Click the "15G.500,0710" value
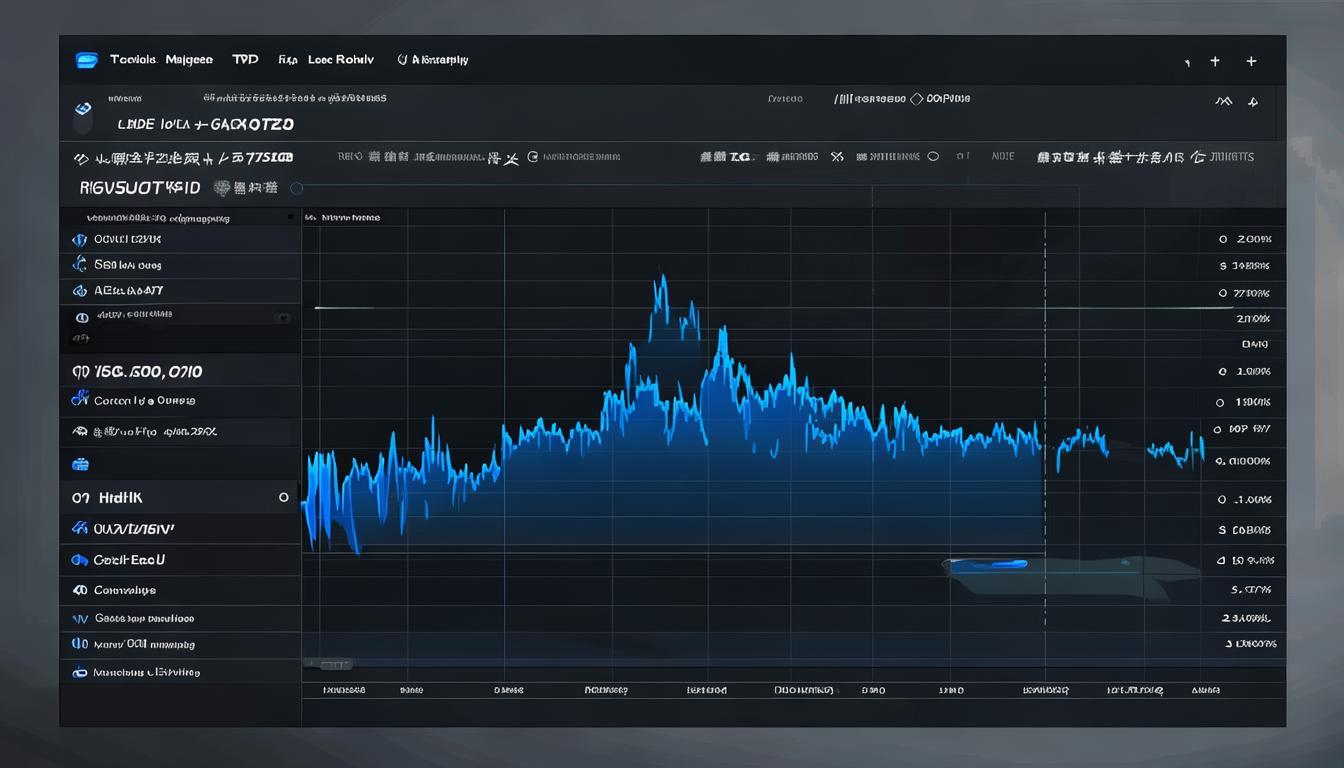 [149, 372]
